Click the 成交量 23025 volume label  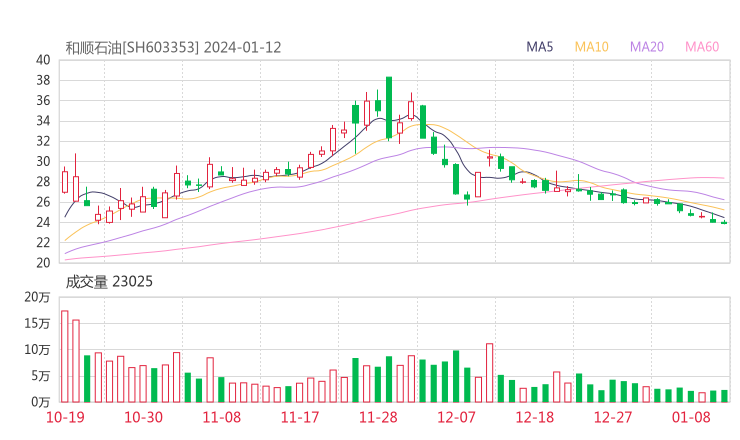(109, 282)
